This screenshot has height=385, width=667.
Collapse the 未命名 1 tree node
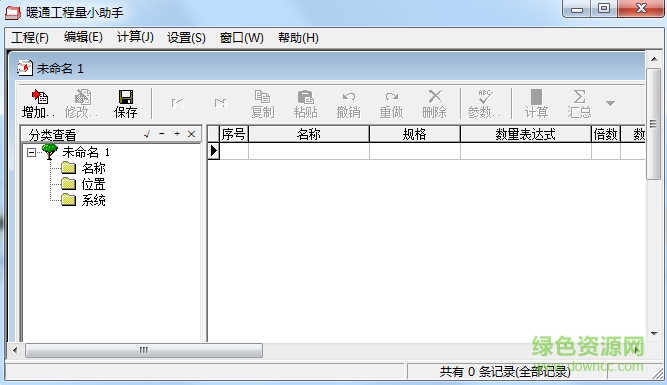[x=31, y=152]
